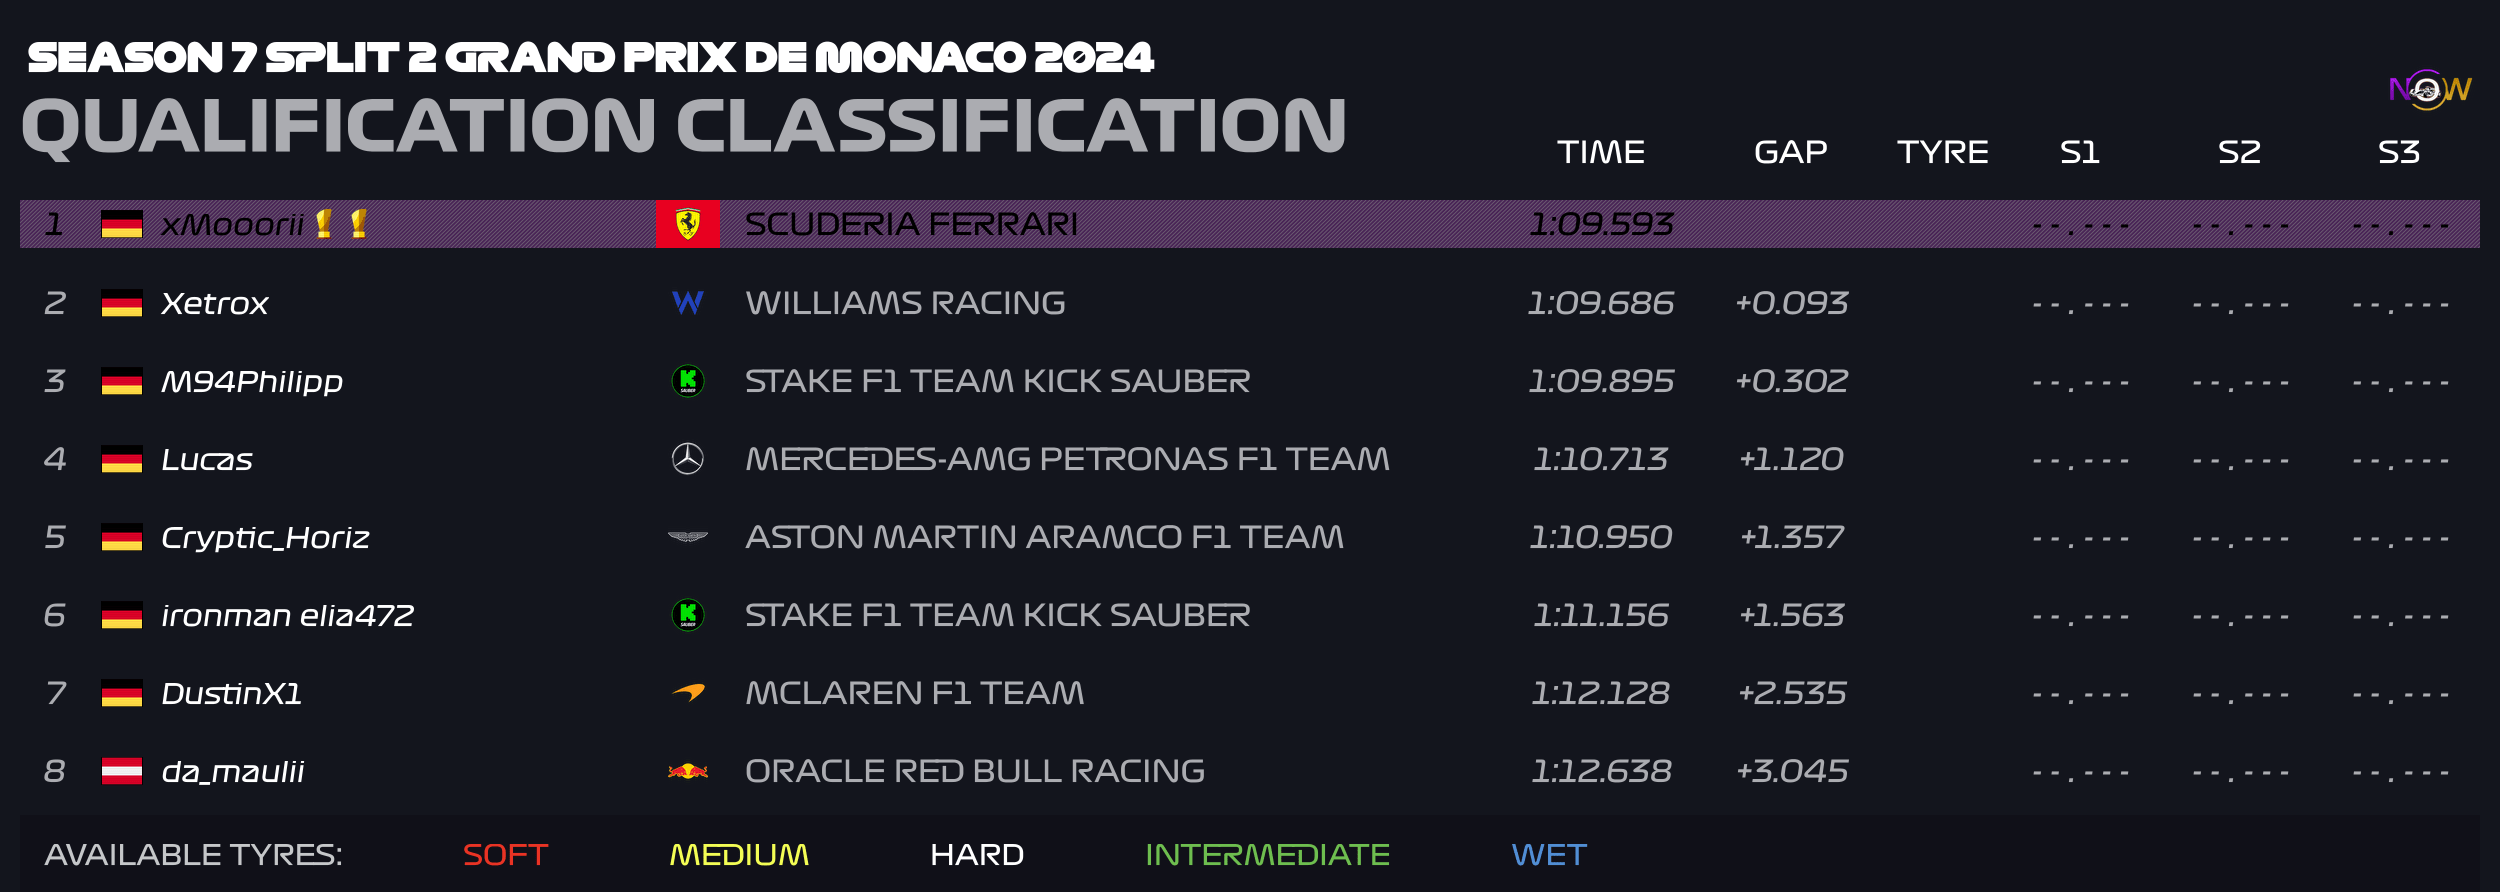
Task: Click the Austrian flag next to da_maulii
Action: [122, 771]
